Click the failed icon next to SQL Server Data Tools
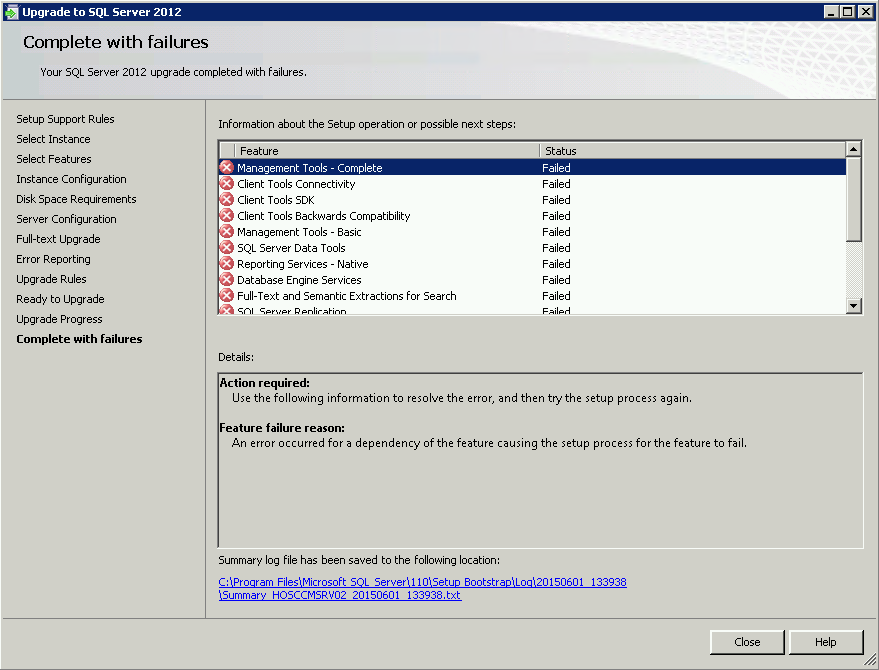This screenshot has height=670, width=879. click(x=226, y=248)
